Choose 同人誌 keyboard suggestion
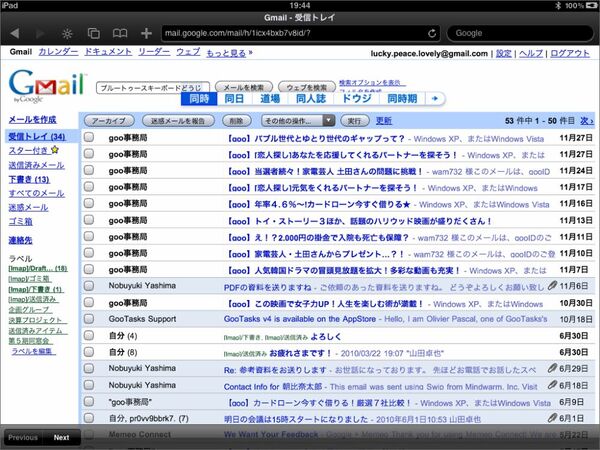600x450 pixels. click(x=311, y=98)
